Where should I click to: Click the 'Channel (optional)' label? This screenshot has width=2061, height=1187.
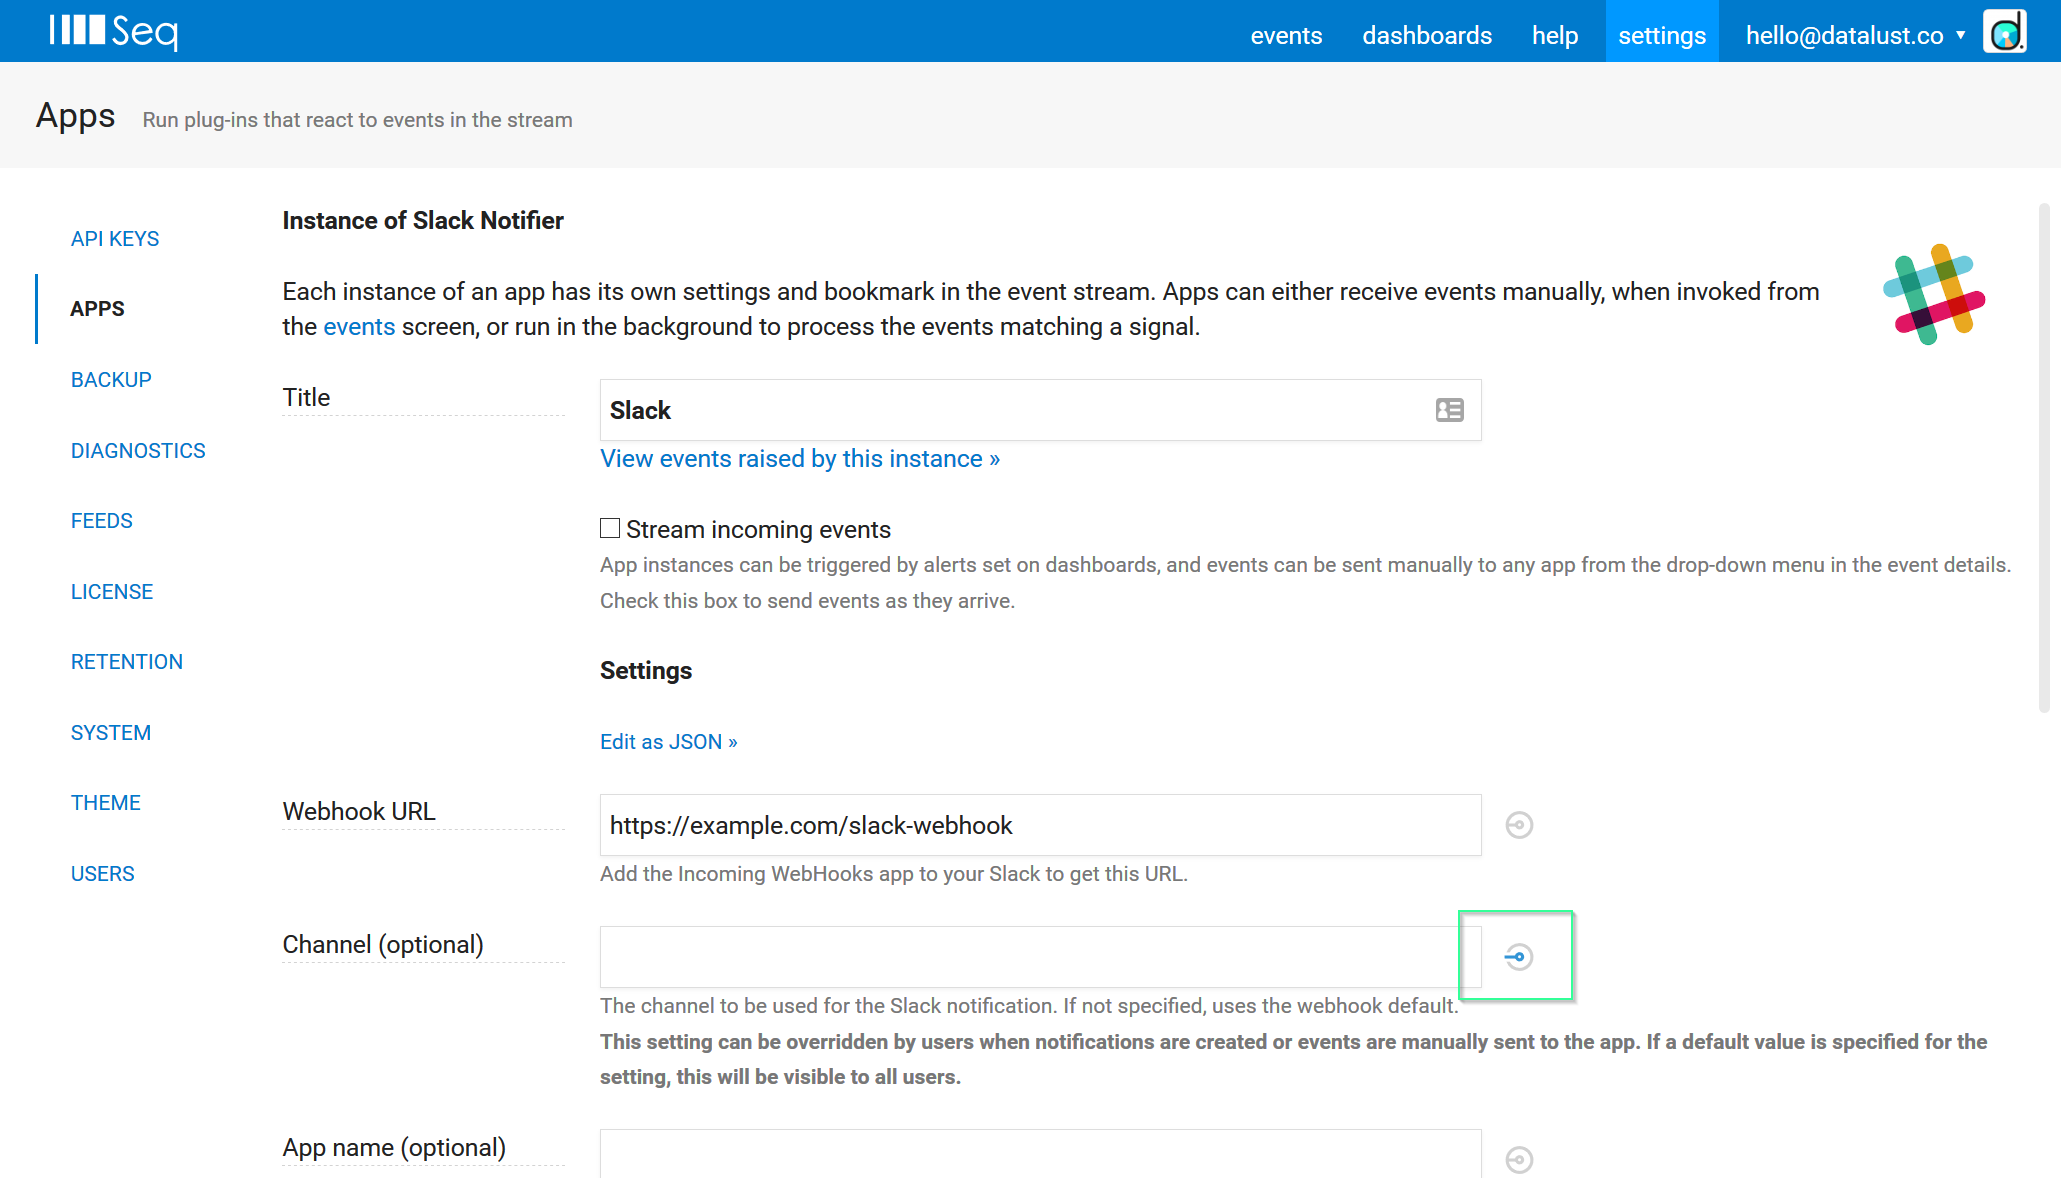tap(383, 944)
